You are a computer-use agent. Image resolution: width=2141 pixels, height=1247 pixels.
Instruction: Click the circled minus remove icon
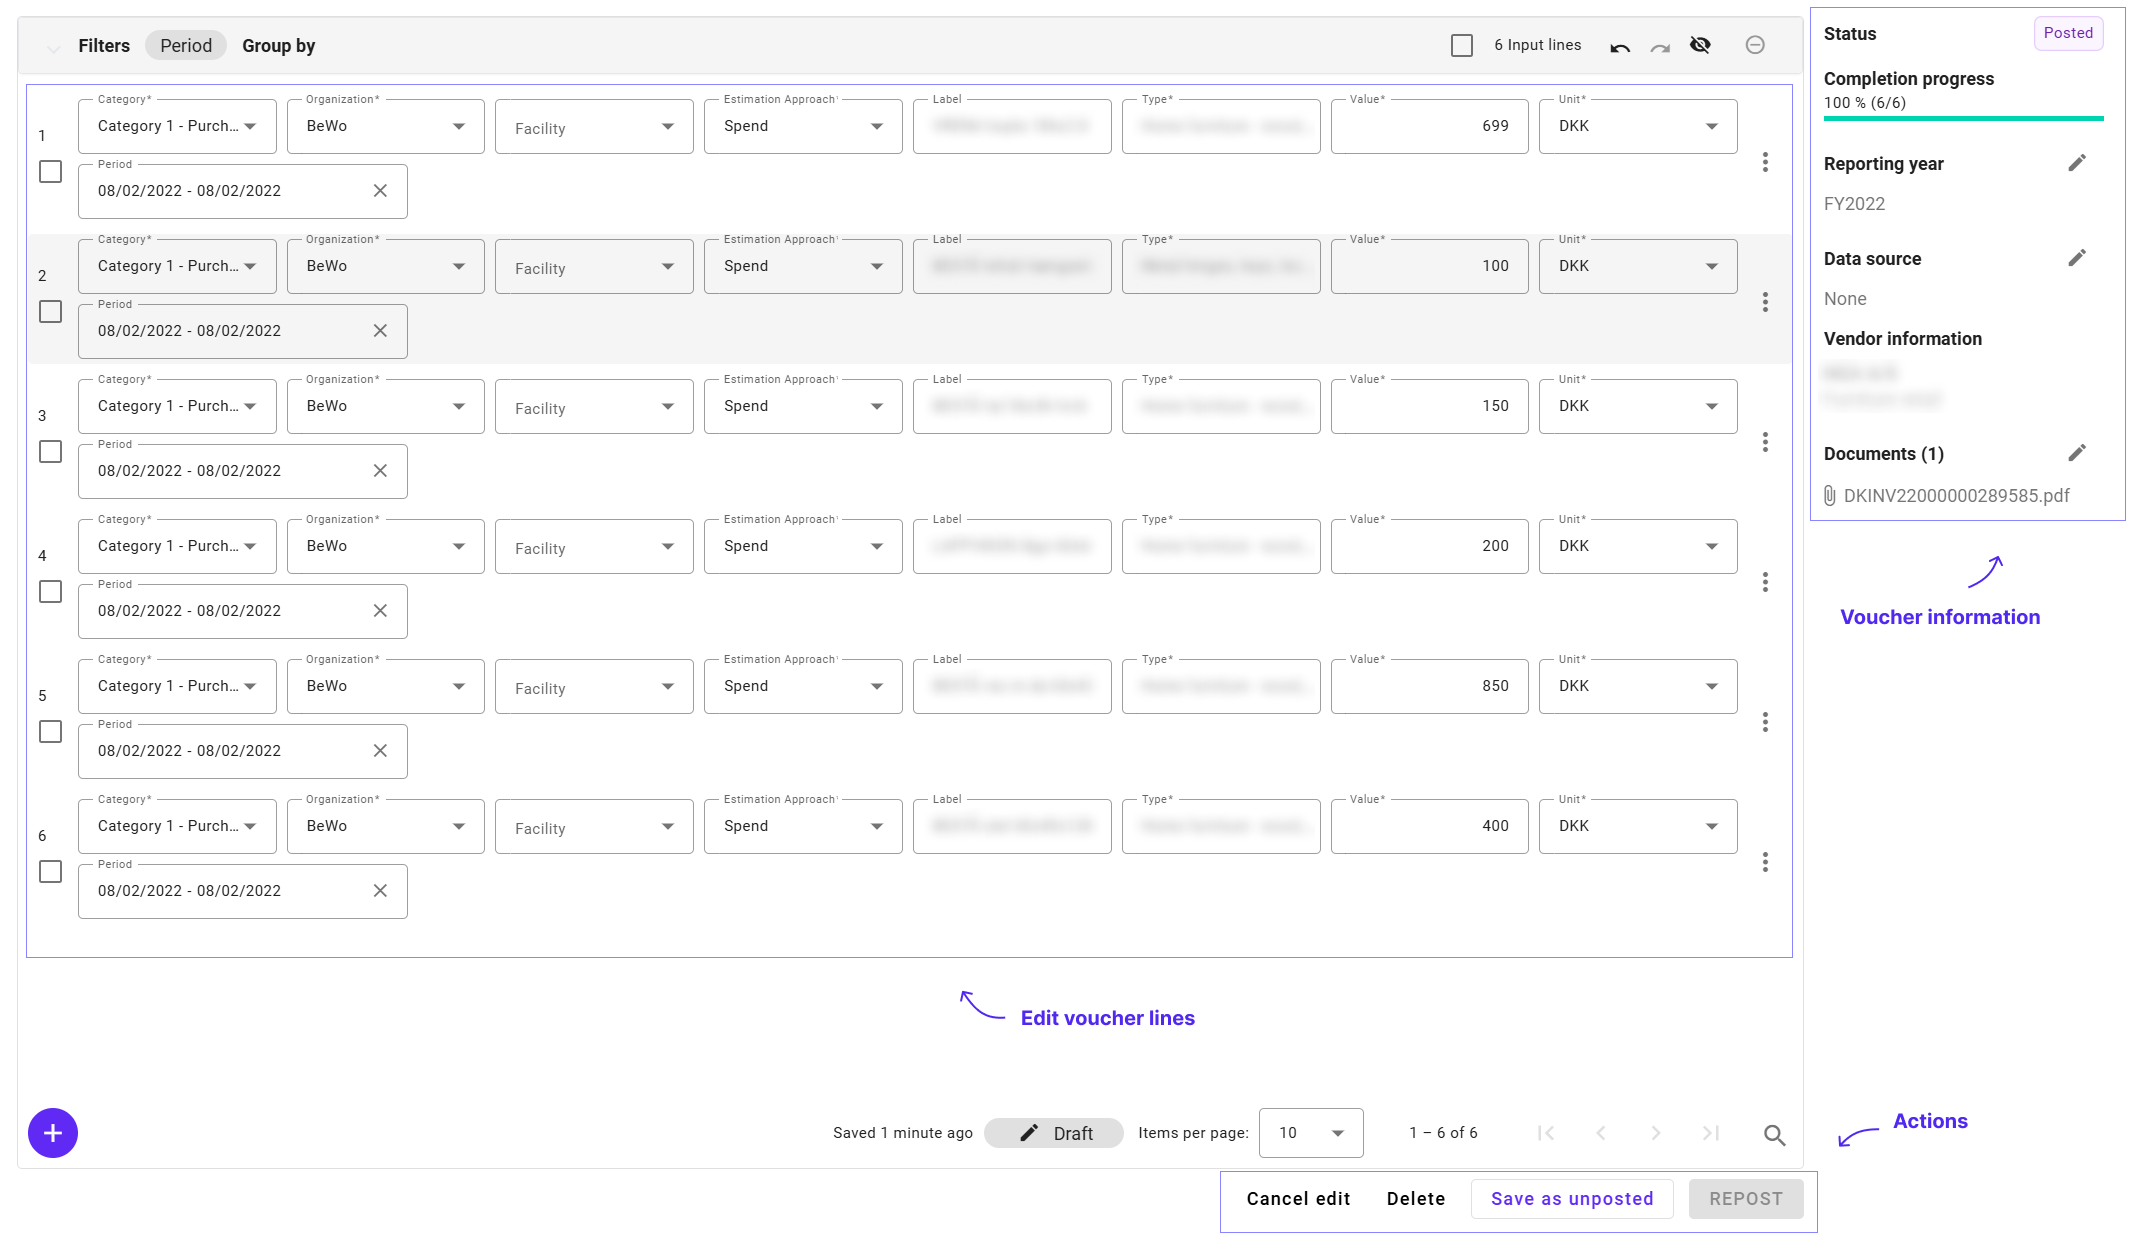[1755, 45]
